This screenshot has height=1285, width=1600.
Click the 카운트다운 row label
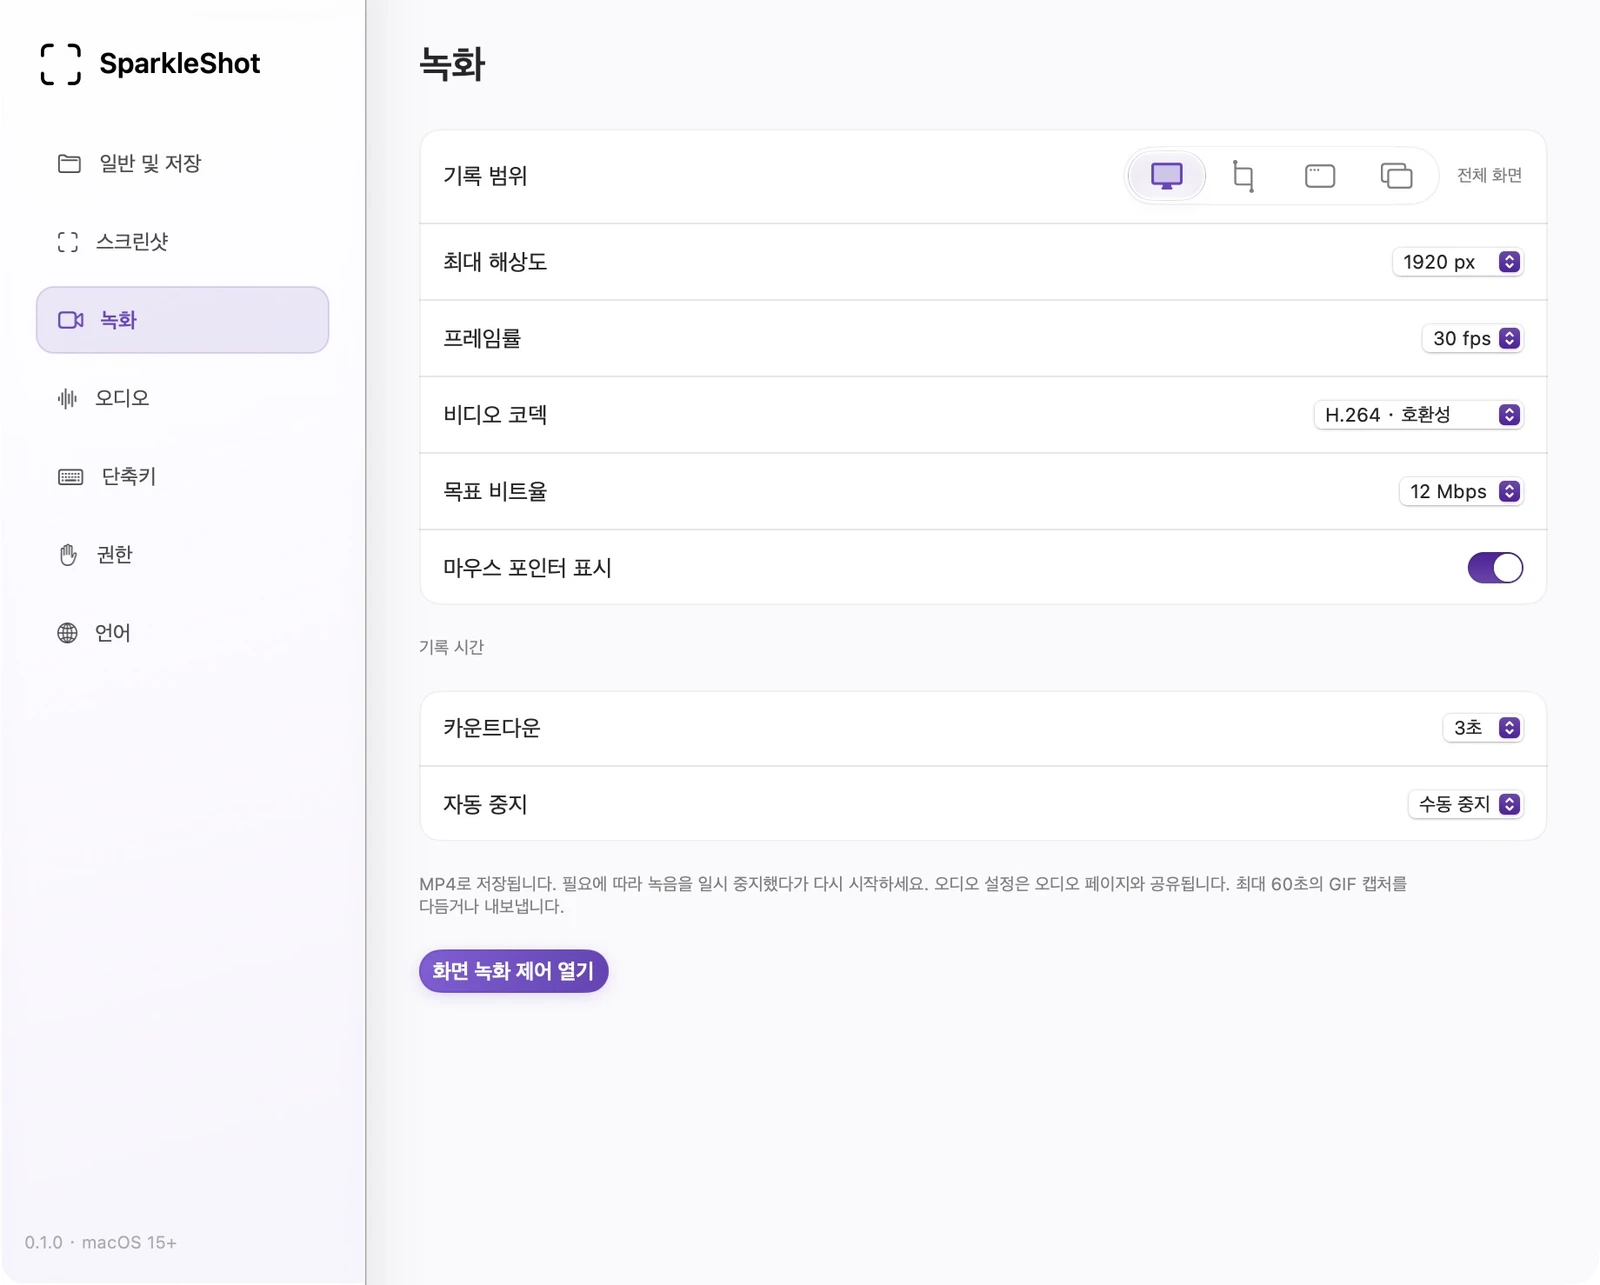click(492, 728)
